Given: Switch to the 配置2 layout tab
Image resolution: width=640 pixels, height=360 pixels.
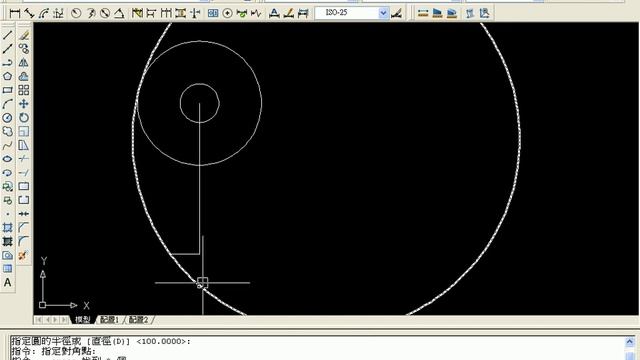Looking at the screenshot, I should point(138,320).
